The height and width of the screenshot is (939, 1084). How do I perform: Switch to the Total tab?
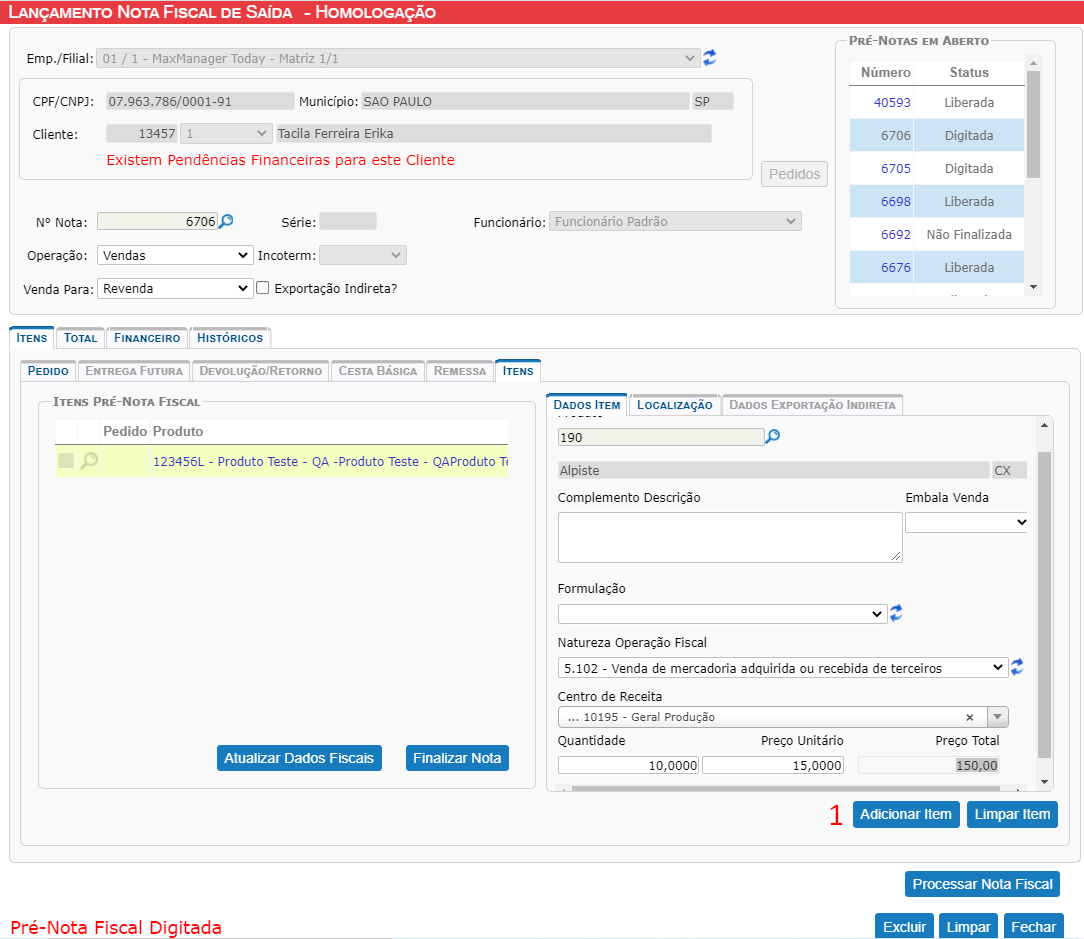(81, 338)
